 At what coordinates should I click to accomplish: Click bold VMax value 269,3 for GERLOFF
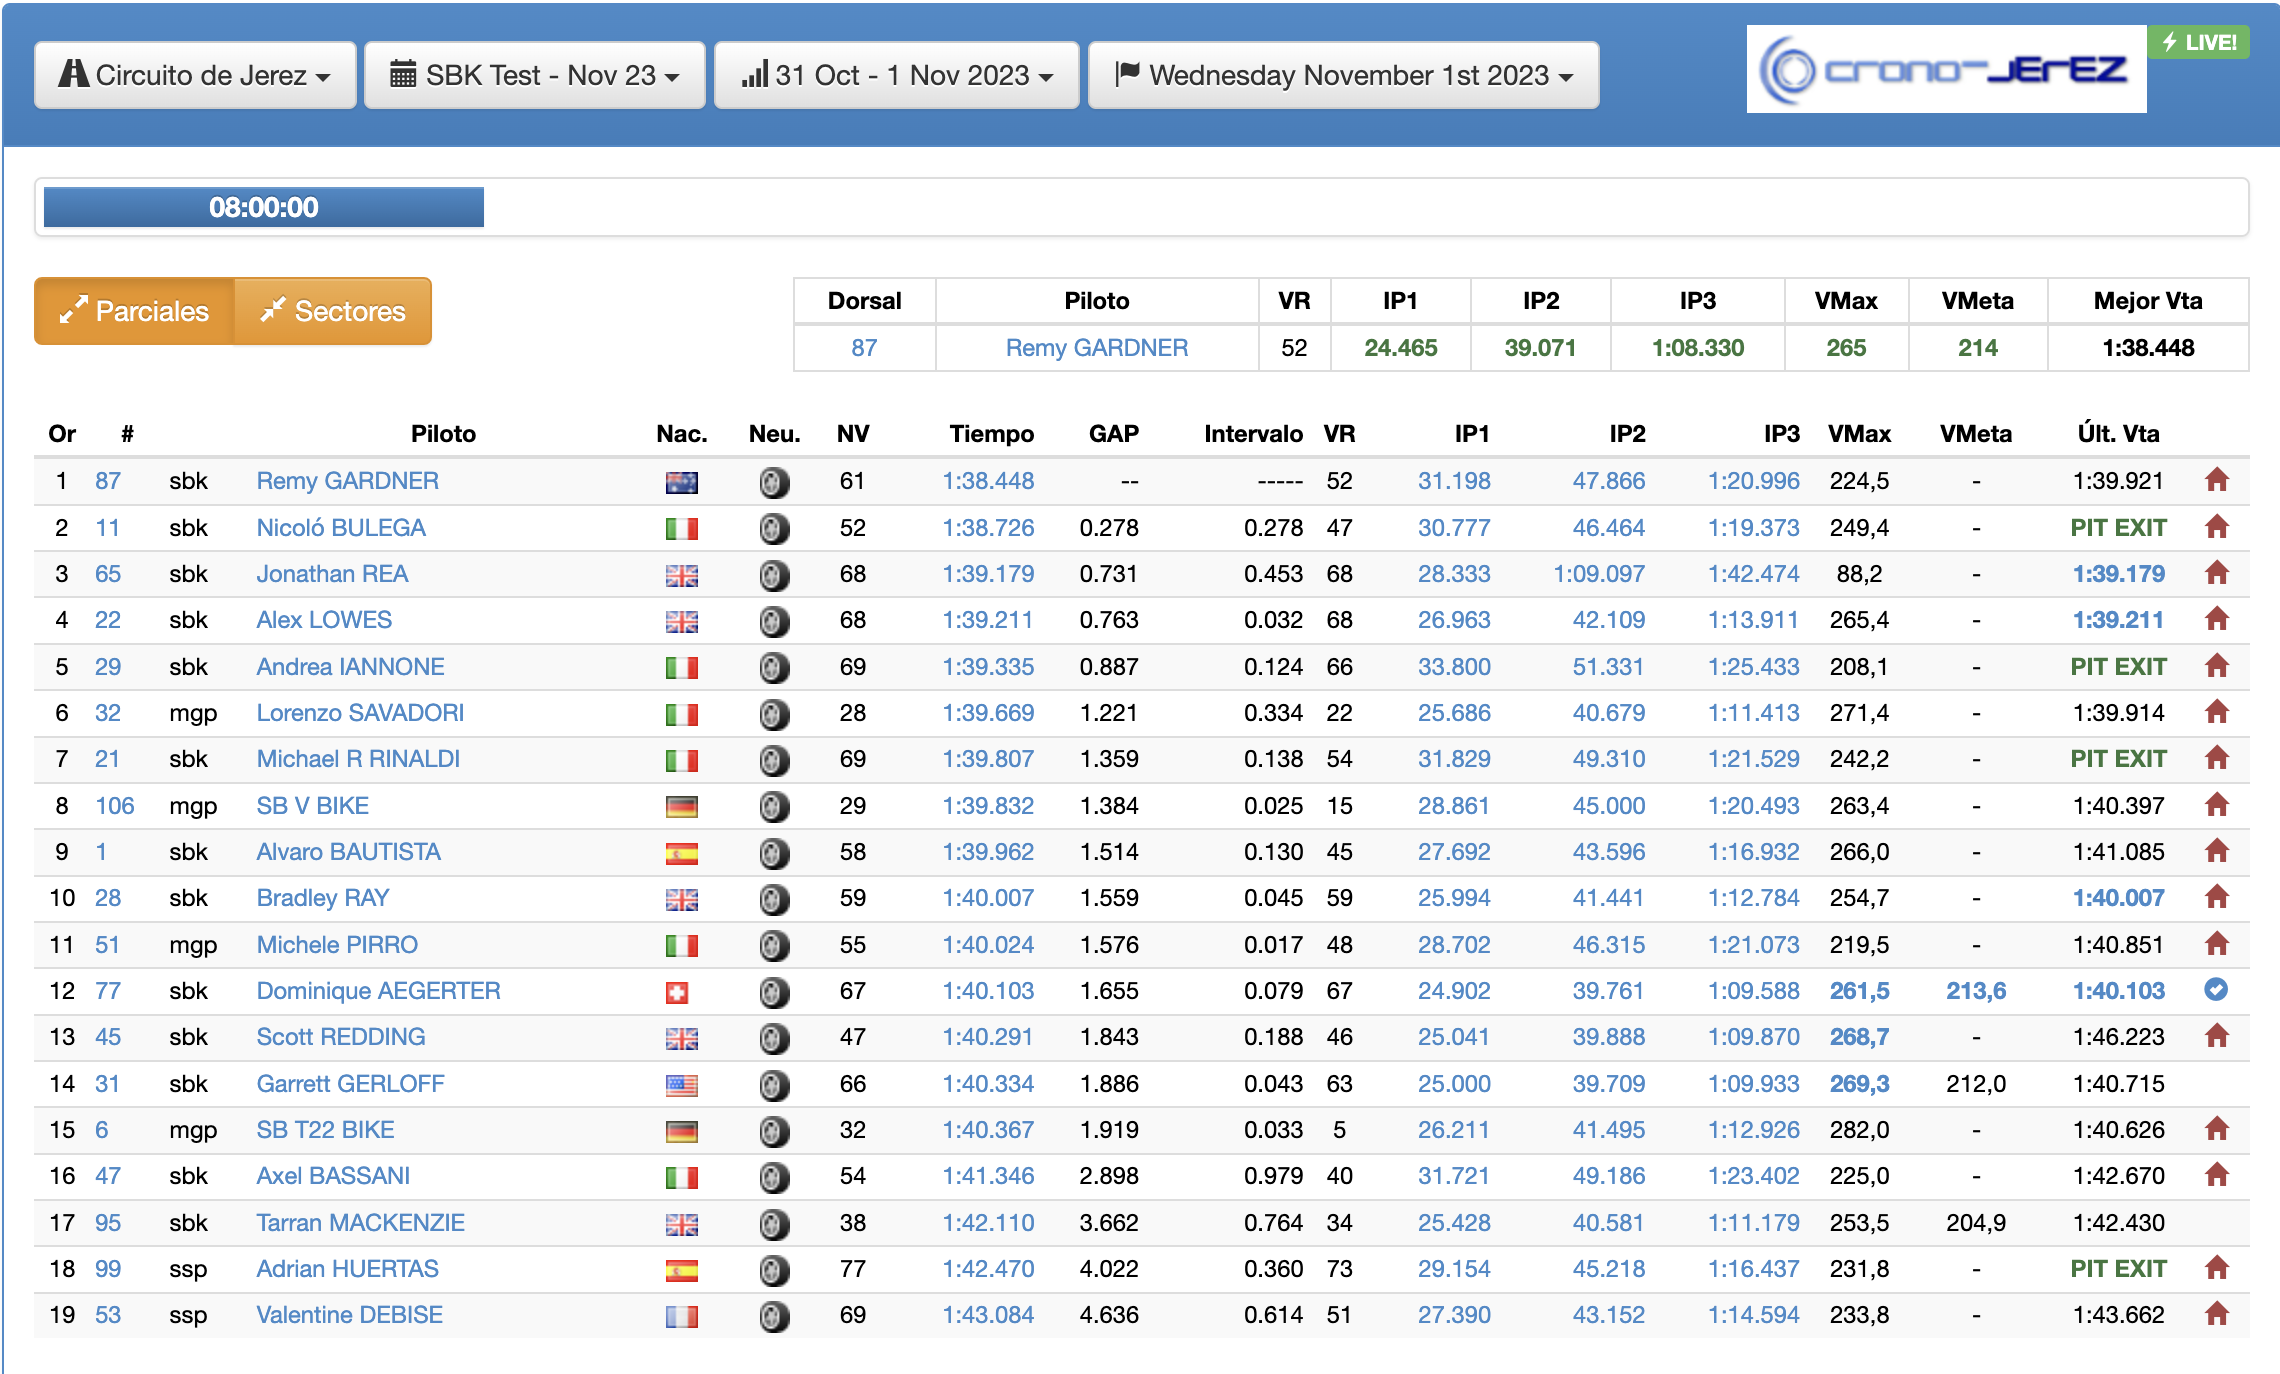click(x=1859, y=1084)
